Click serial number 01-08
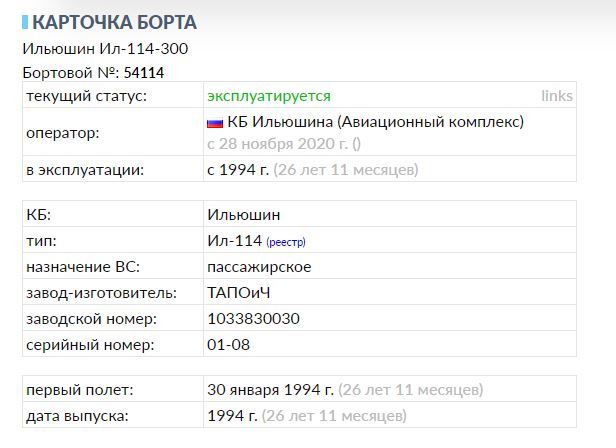 pos(228,345)
